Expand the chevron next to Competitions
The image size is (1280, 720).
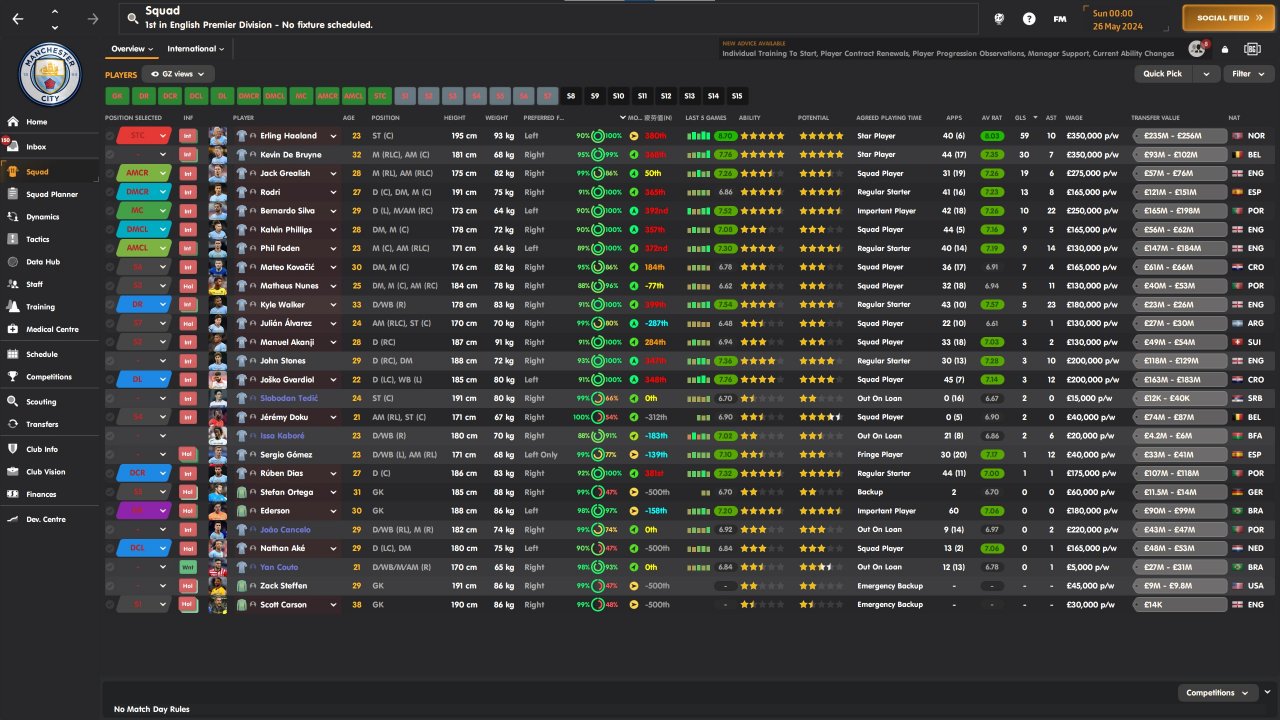pos(1267,691)
